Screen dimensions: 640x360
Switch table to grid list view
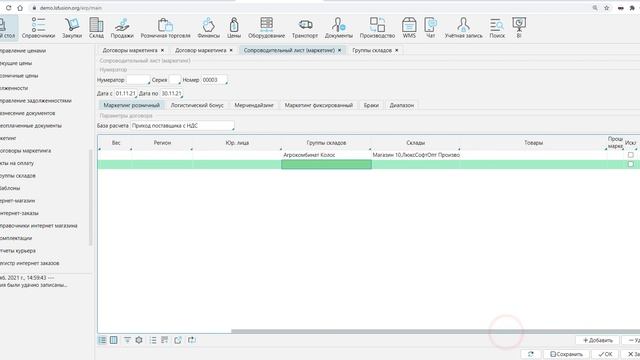tap(102, 340)
